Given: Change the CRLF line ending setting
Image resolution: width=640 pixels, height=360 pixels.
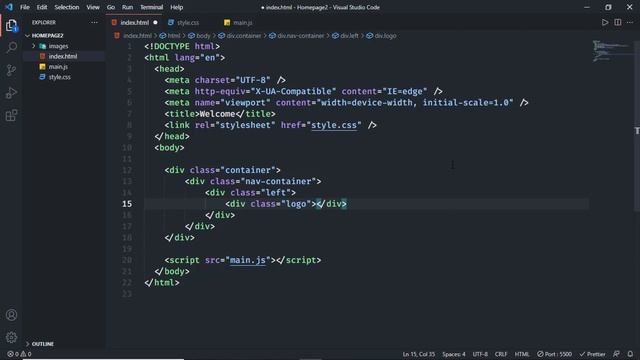Looking at the screenshot, I should point(501,354).
